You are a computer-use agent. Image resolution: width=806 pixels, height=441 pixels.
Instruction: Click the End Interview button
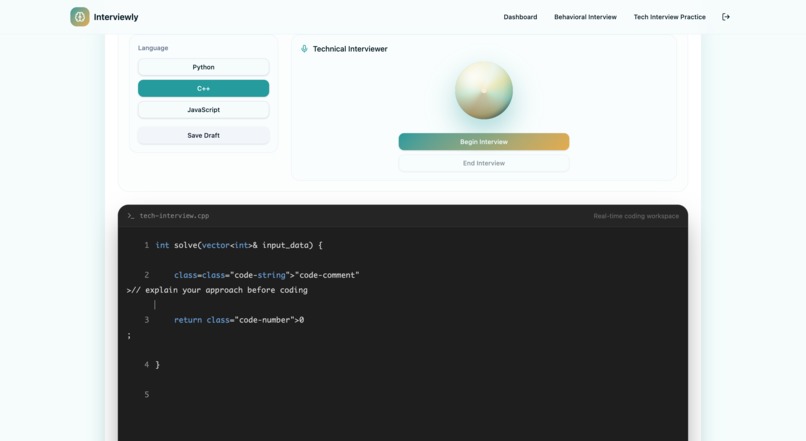484,163
